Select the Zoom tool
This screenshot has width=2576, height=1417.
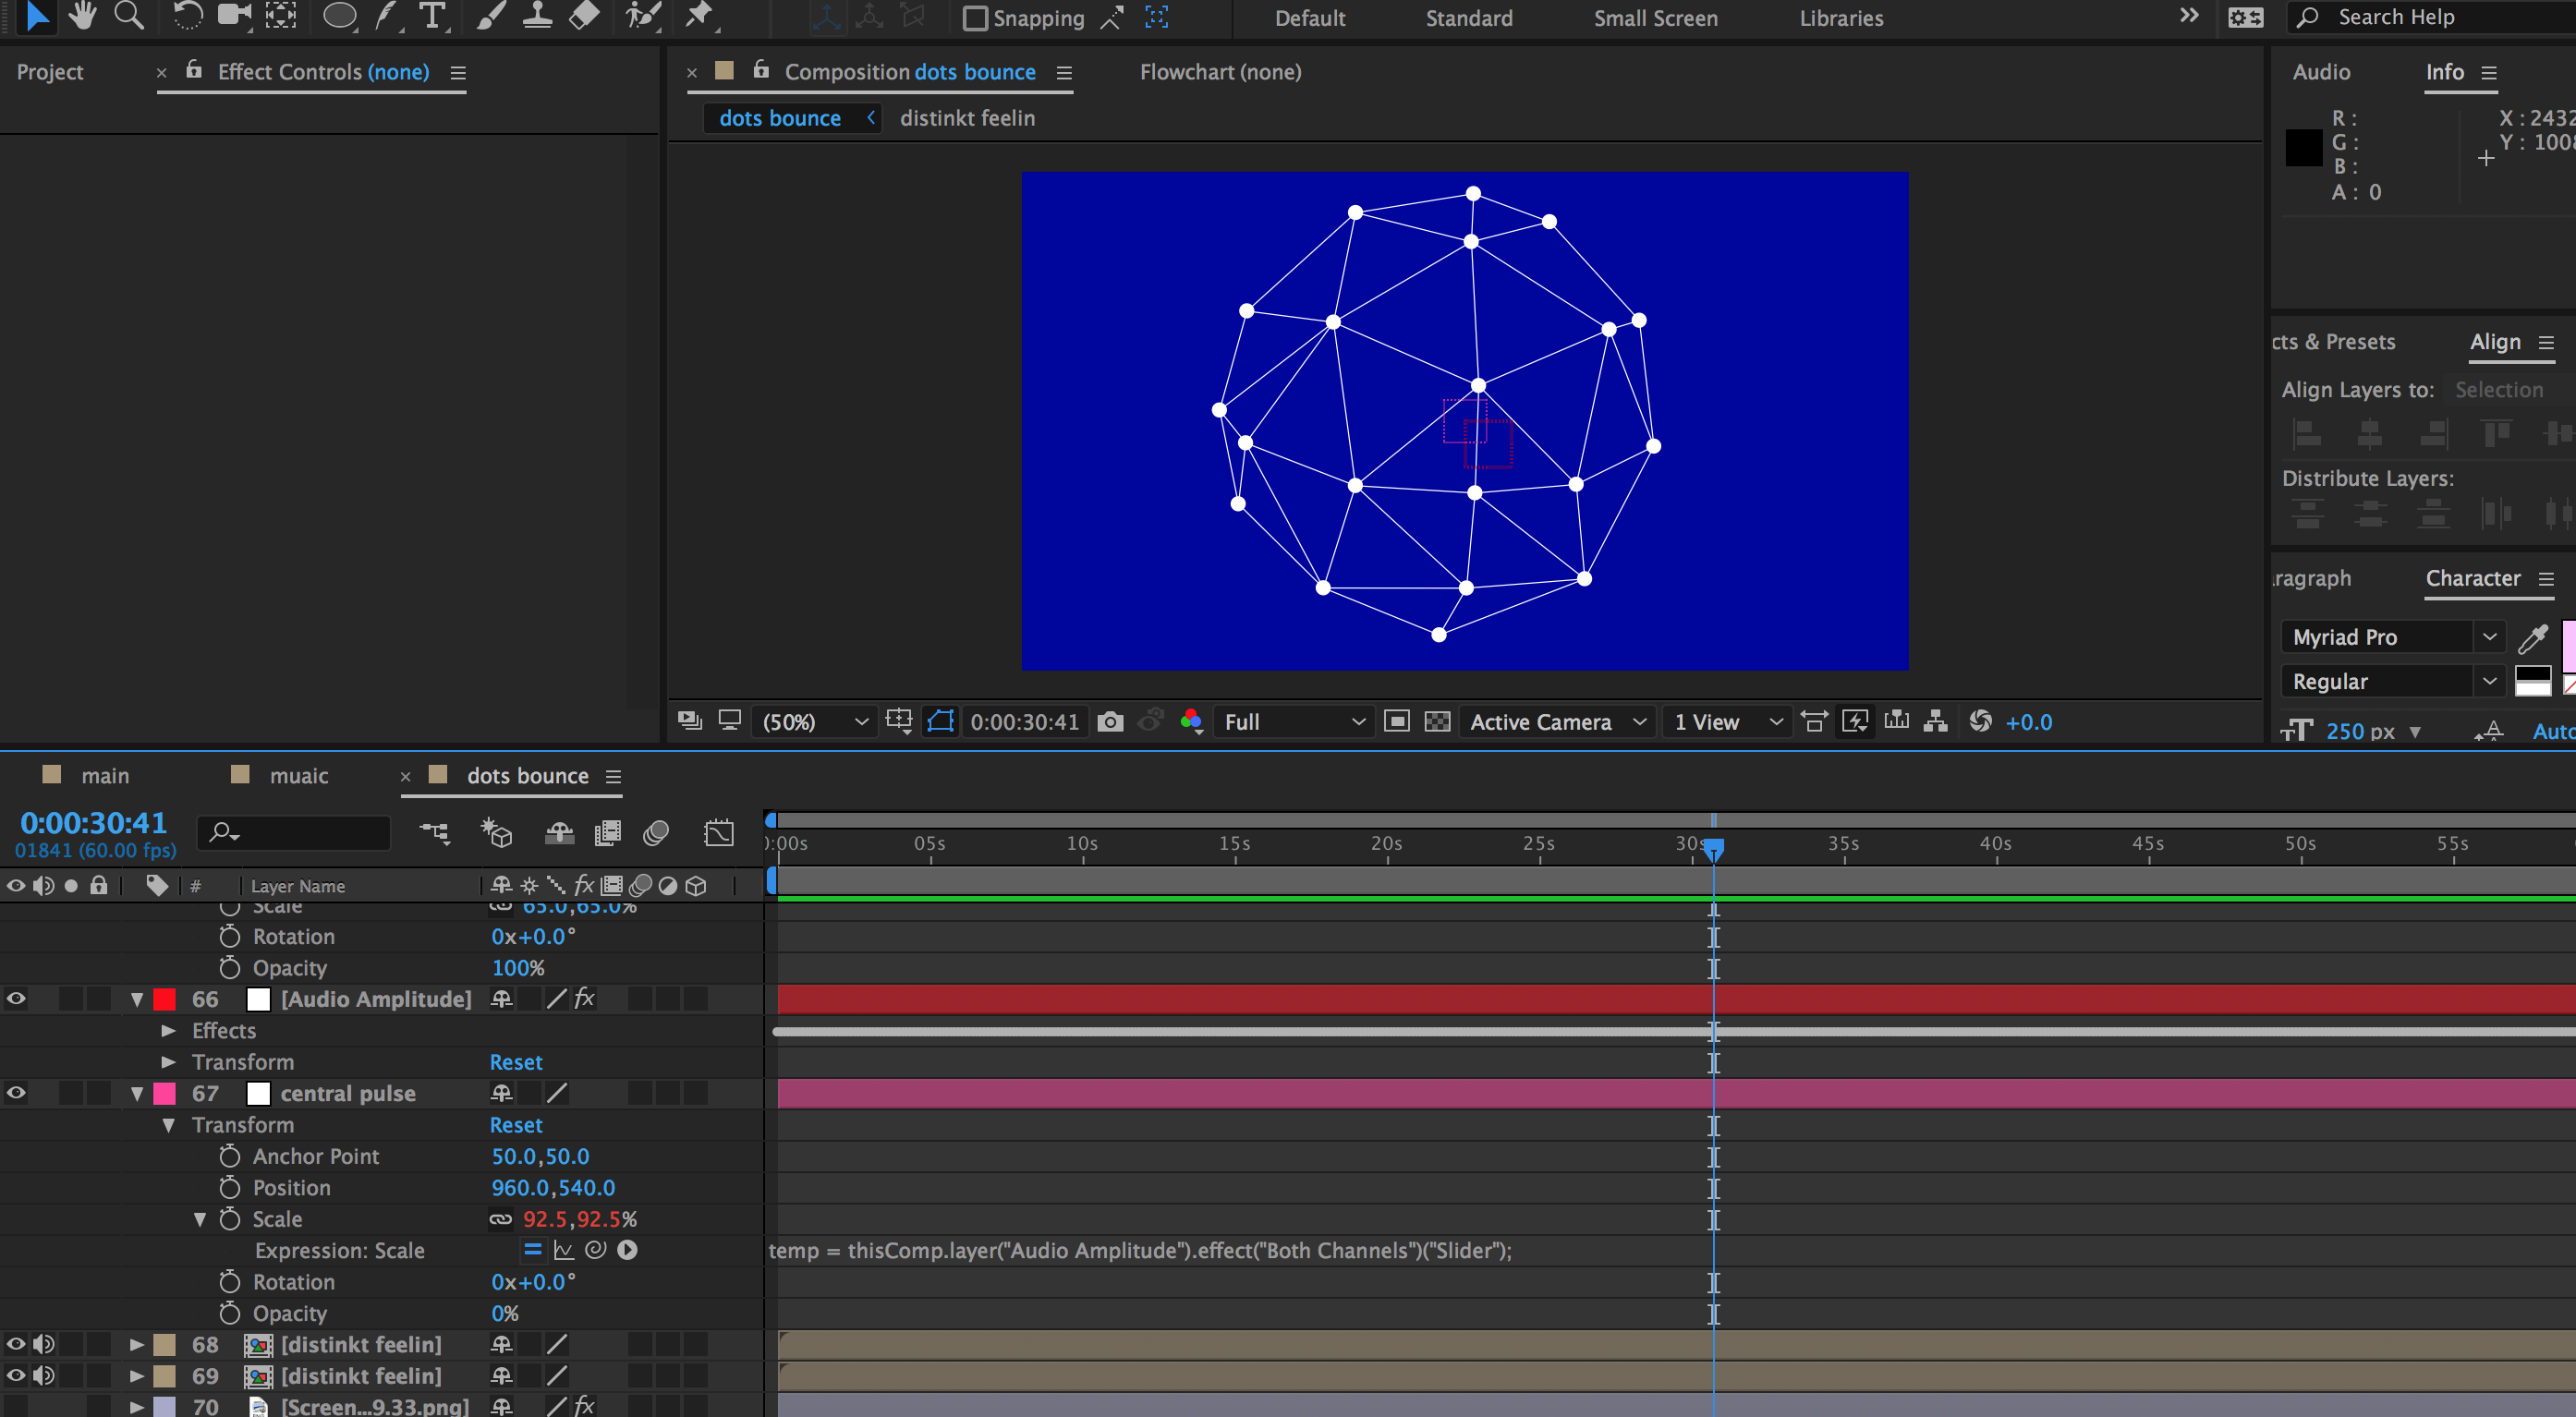(128, 15)
